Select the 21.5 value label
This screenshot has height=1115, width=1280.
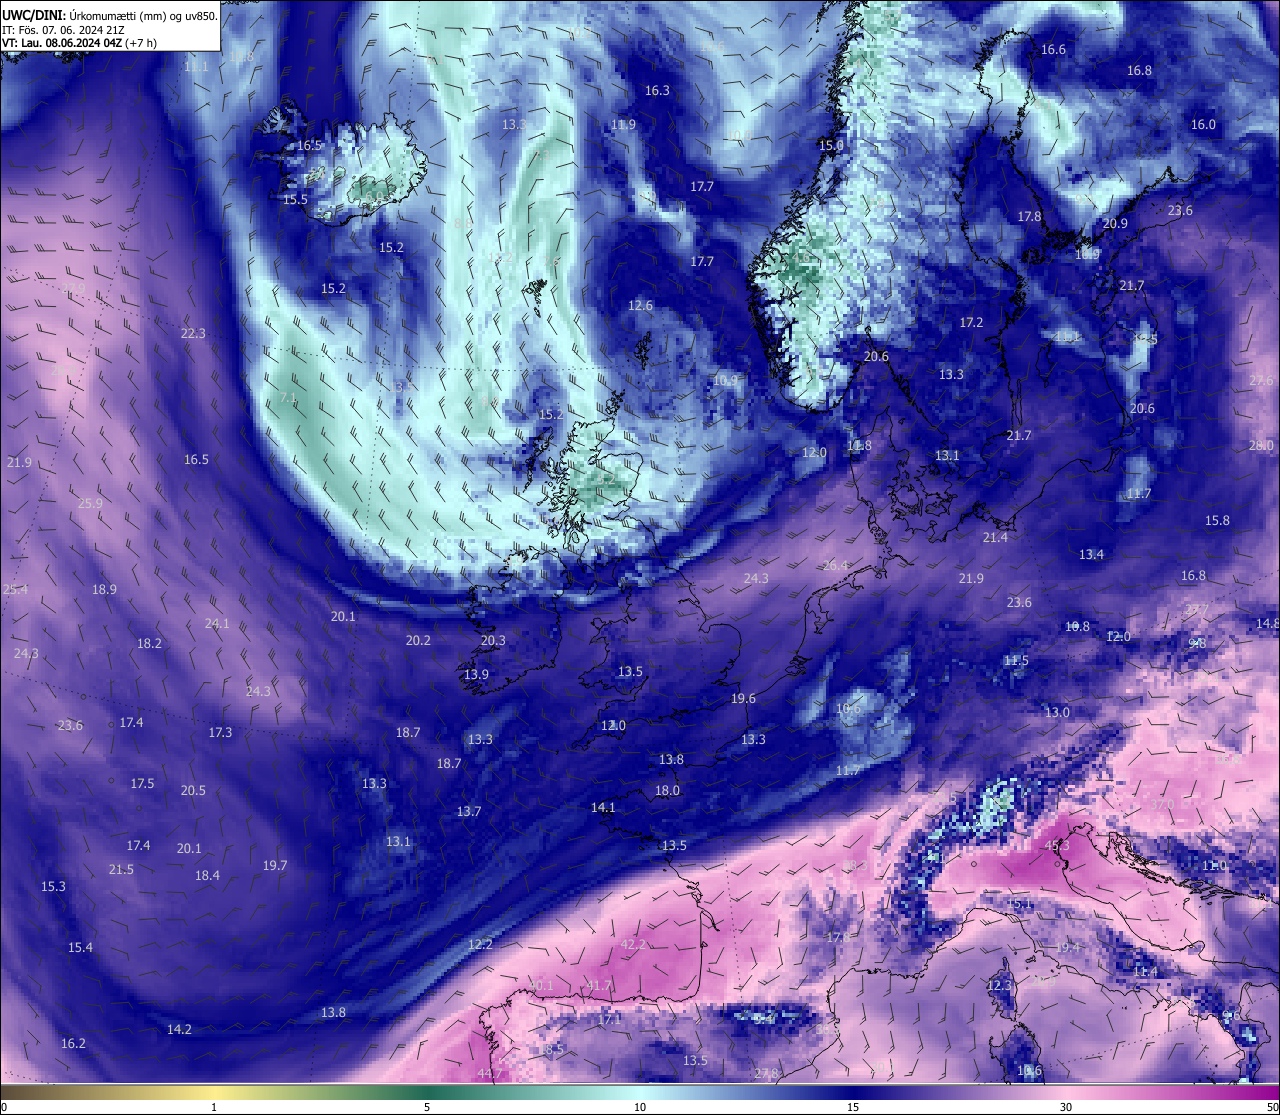(121, 870)
